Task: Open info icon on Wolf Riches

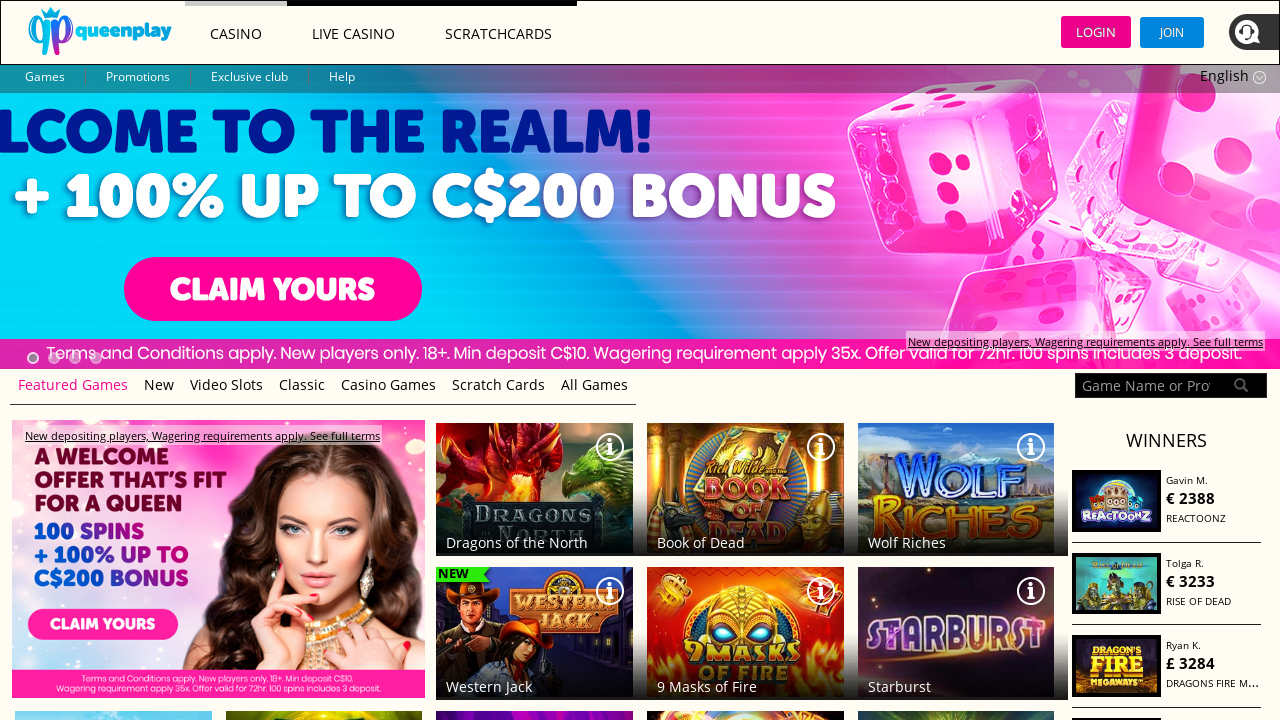Action: point(1031,447)
